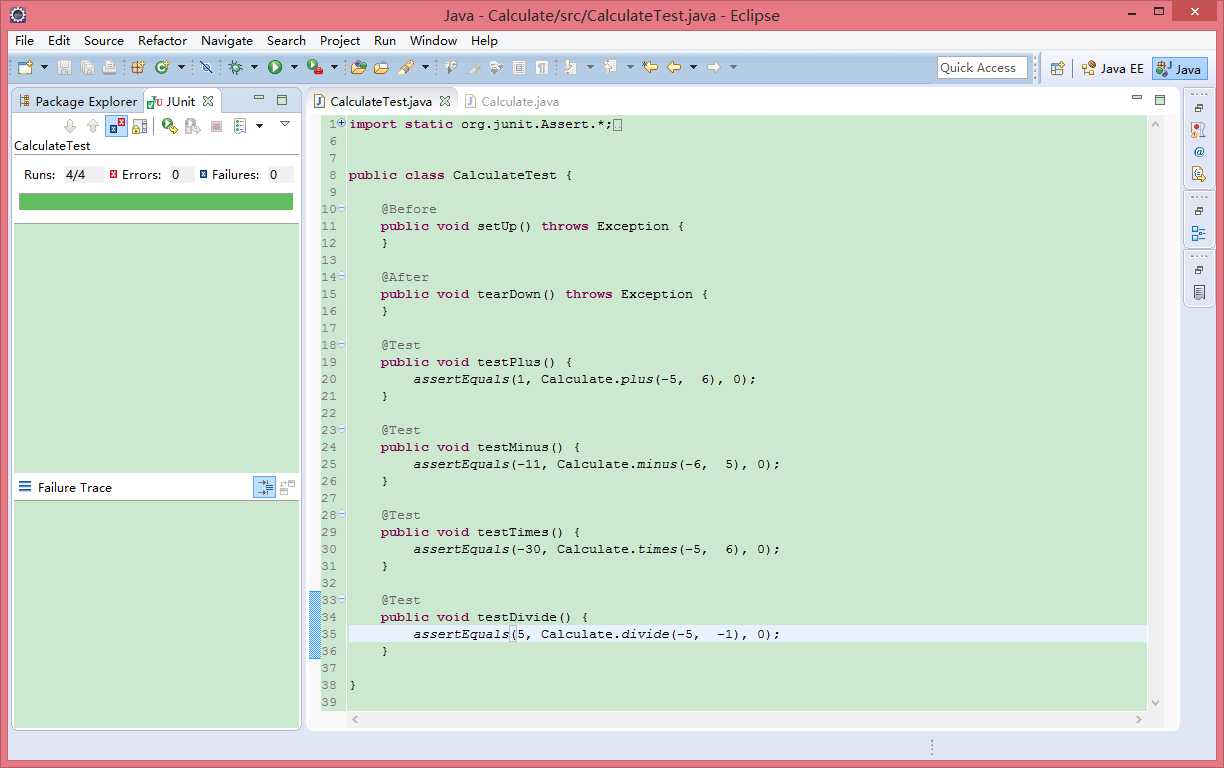Click the Print icon in the toolbar
1224x768 pixels.
[108, 67]
